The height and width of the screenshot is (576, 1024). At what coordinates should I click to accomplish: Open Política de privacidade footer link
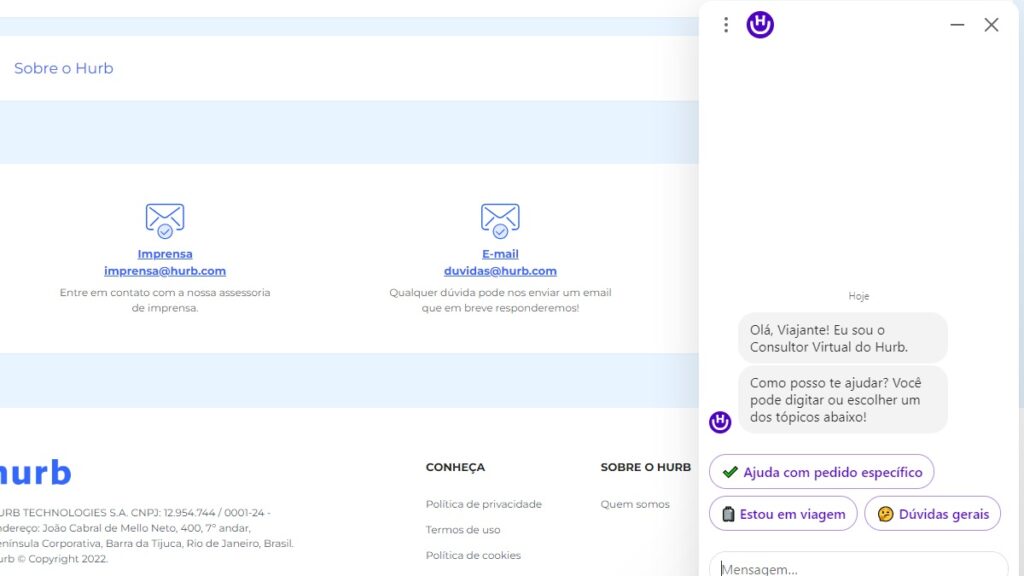pos(483,504)
